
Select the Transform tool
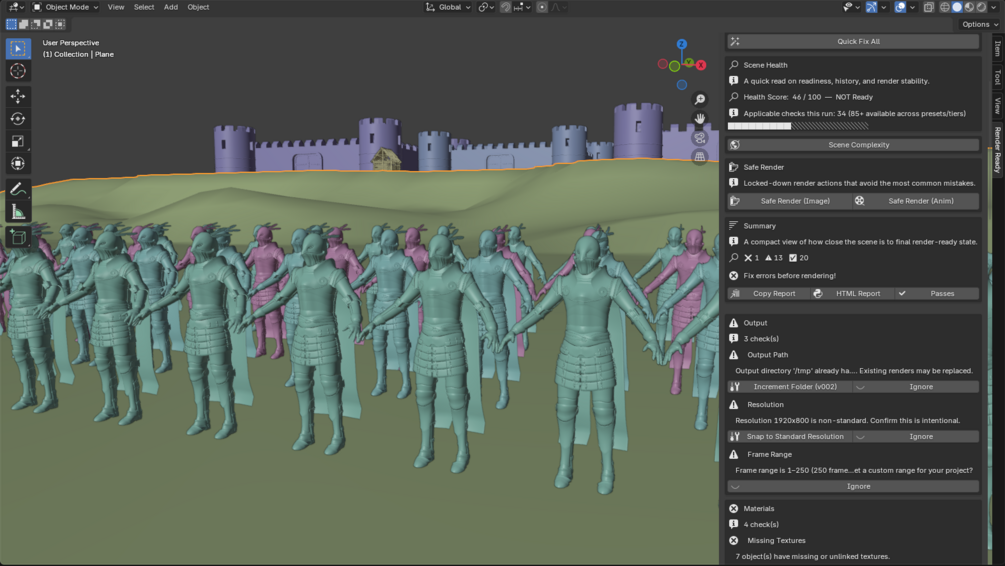coord(17,163)
